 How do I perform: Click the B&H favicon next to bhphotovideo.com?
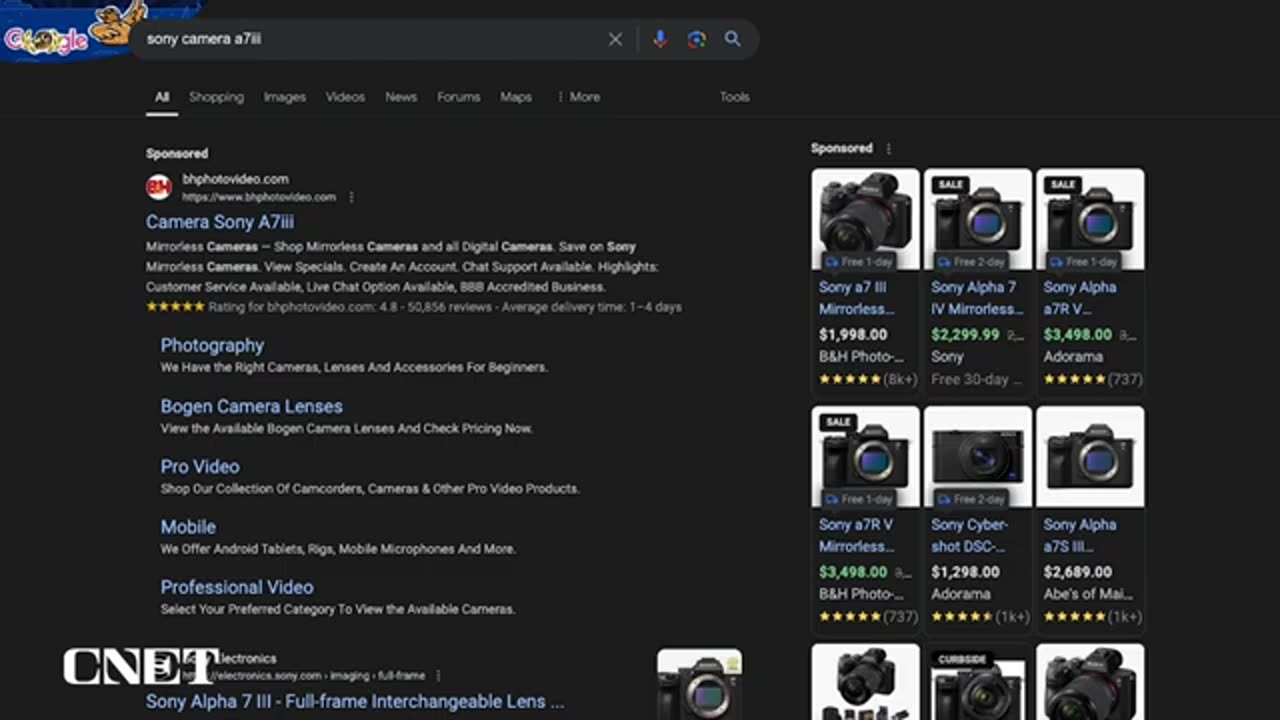(159, 187)
